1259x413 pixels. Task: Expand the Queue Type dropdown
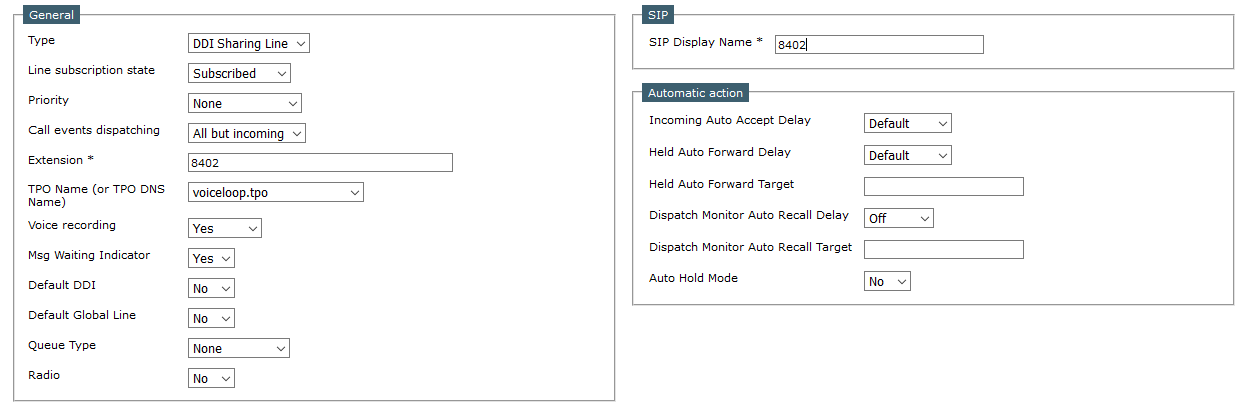tap(239, 348)
